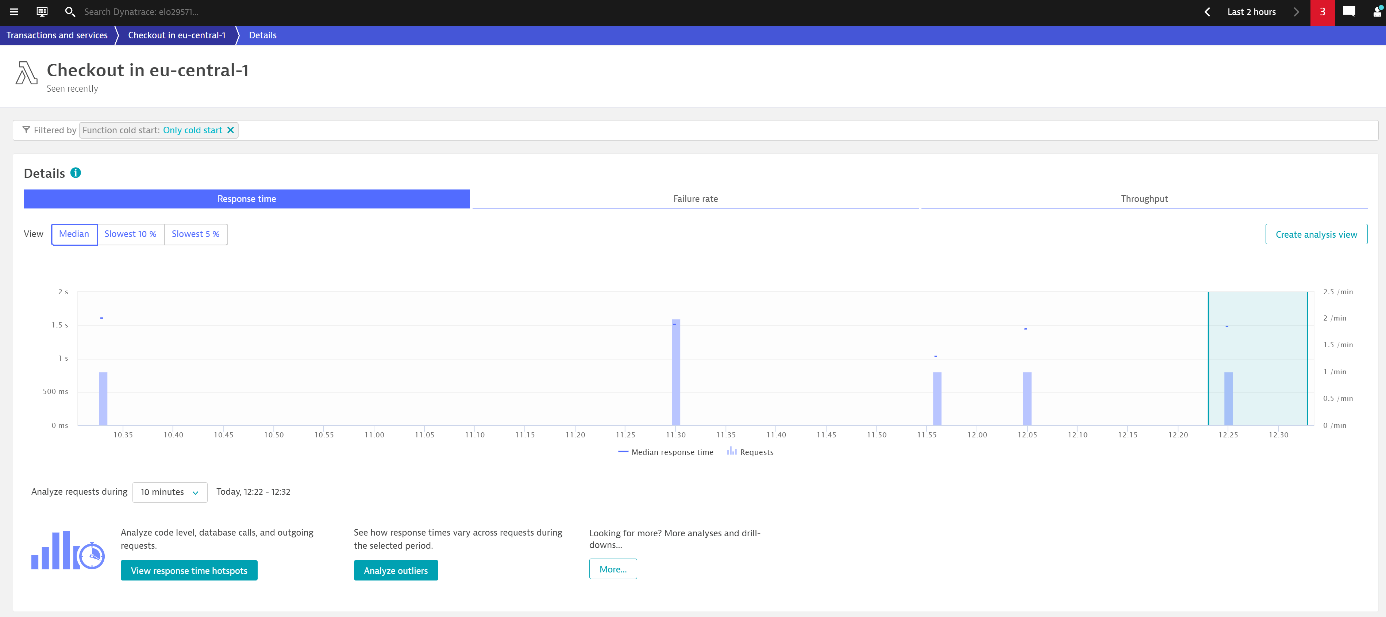Switch to the Failure rate tab
The width and height of the screenshot is (1386, 617).
(x=694, y=198)
